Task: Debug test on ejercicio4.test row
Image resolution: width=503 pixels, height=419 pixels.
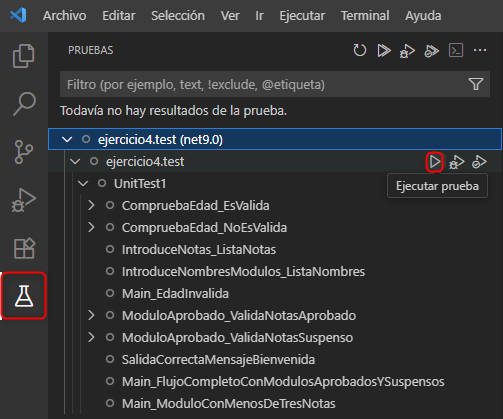Action: pos(457,162)
